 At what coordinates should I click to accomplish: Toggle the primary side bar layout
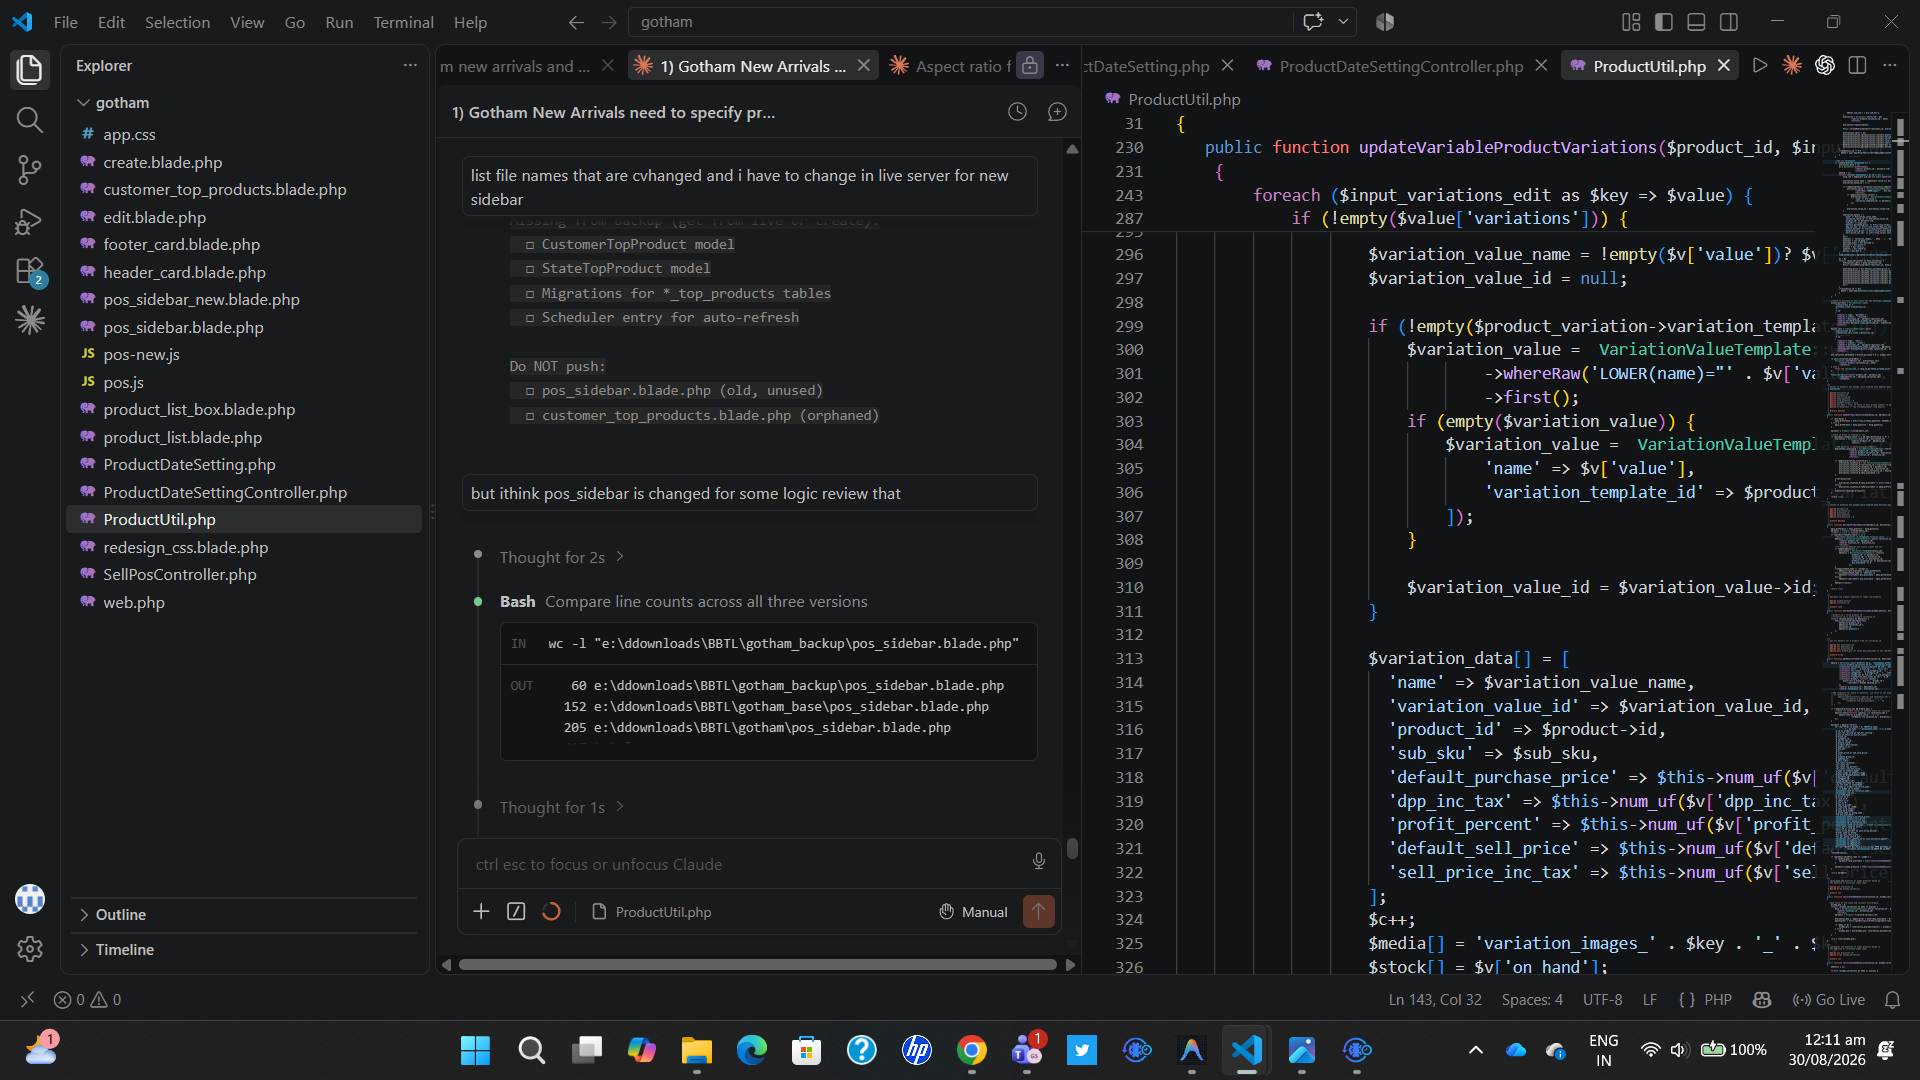pos(1664,22)
